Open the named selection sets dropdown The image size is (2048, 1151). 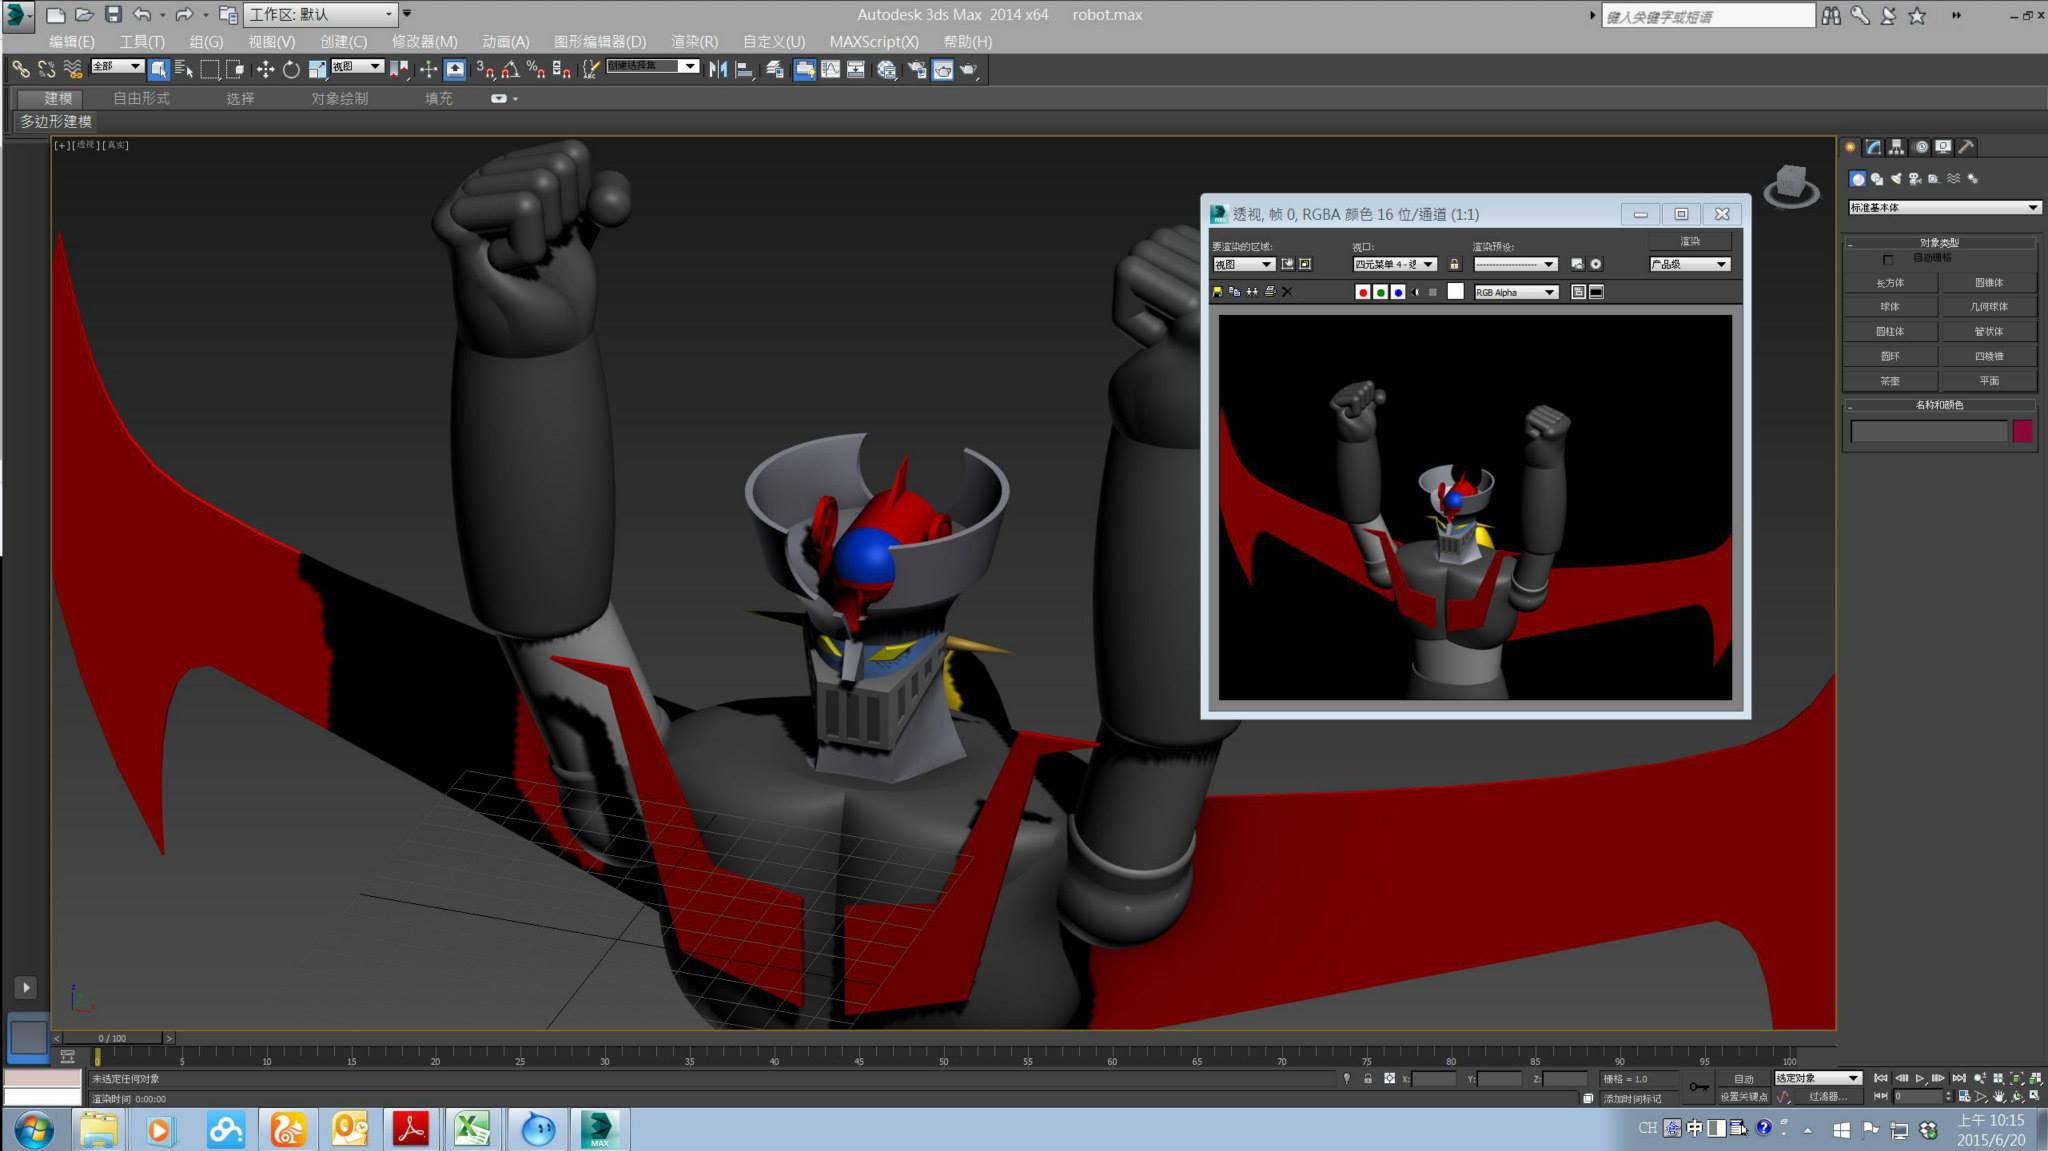[x=652, y=66]
